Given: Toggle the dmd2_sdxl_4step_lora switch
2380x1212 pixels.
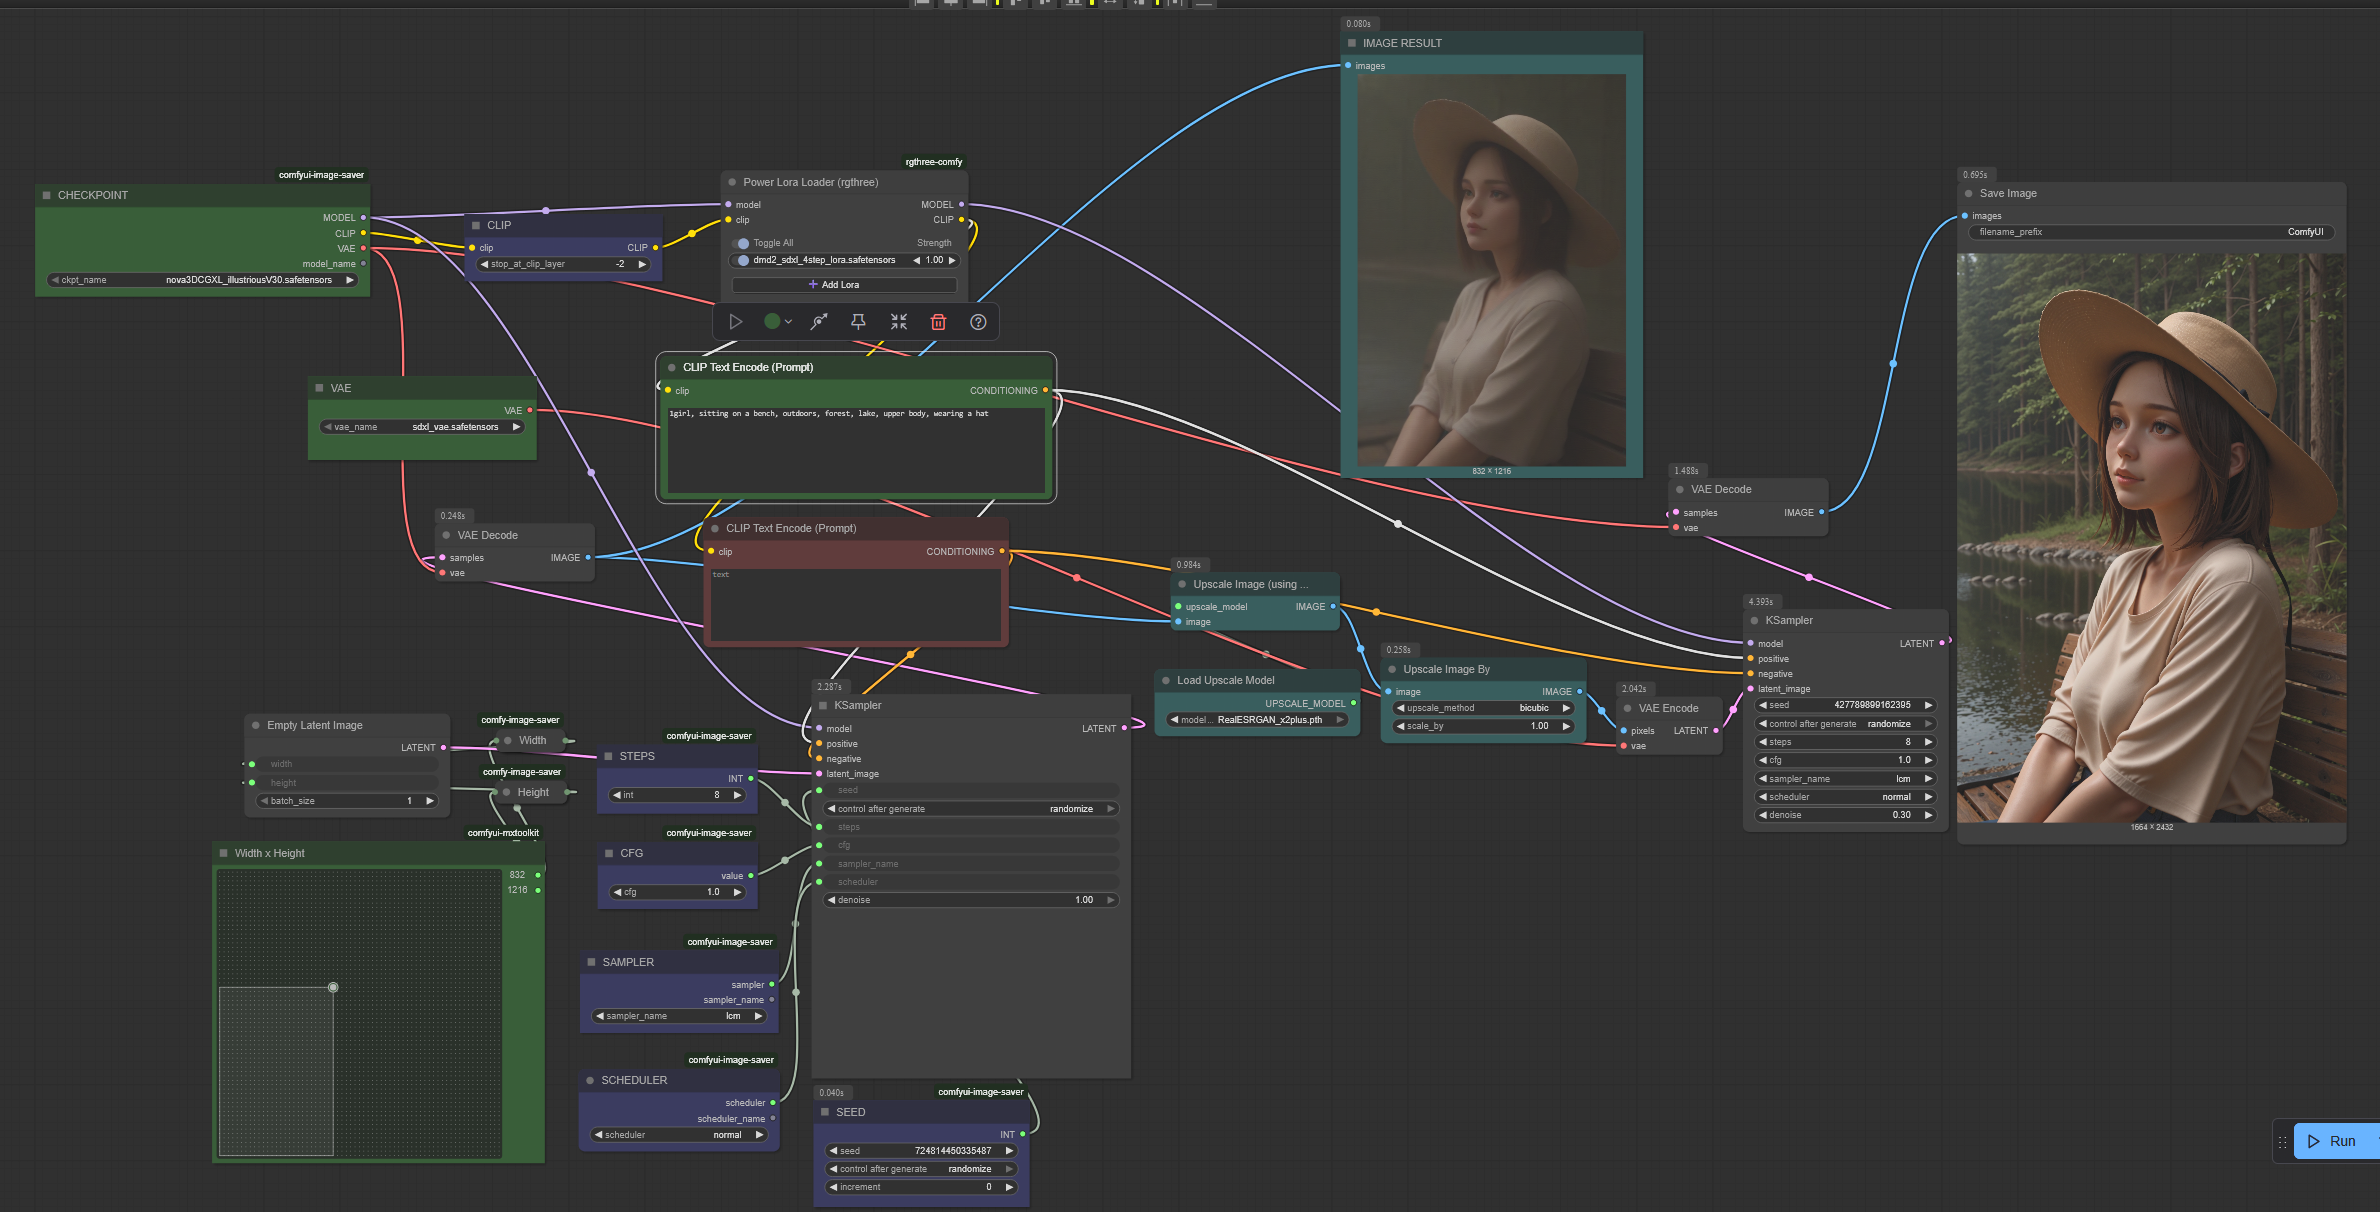Looking at the screenshot, I should coord(741,260).
